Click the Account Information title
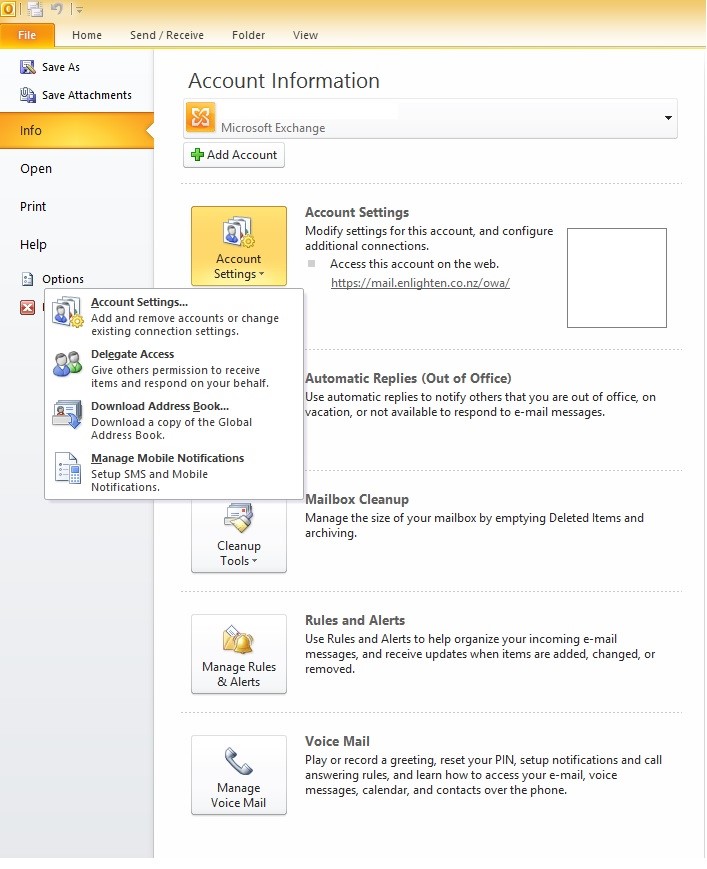The height and width of the screenshot is (869, 707). [284, 80]
